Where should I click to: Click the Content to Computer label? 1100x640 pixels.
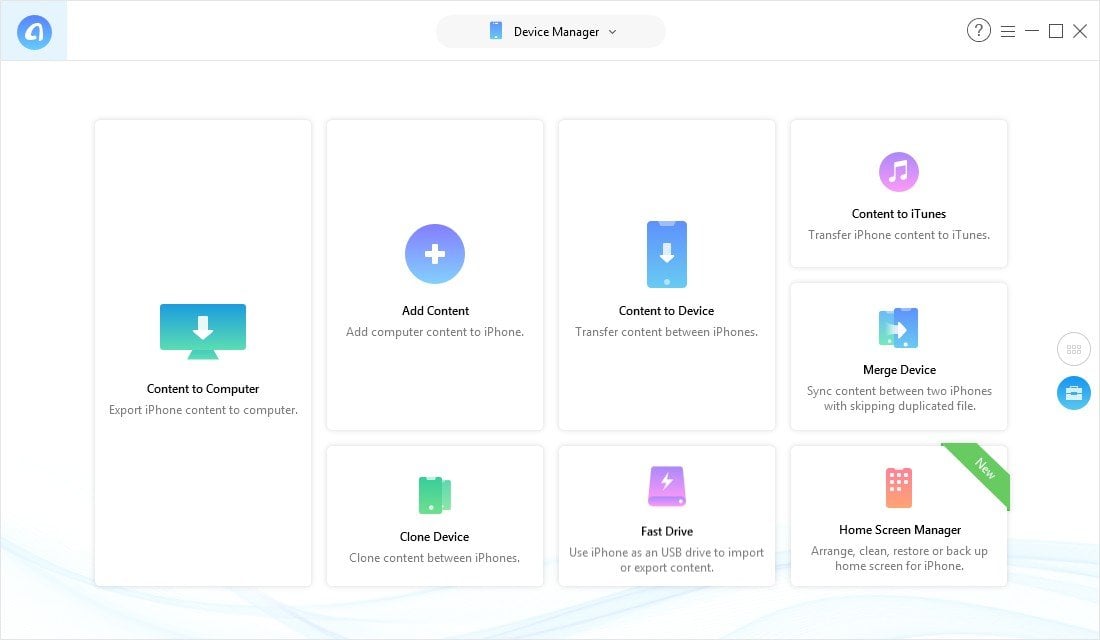tap(203, 389)
